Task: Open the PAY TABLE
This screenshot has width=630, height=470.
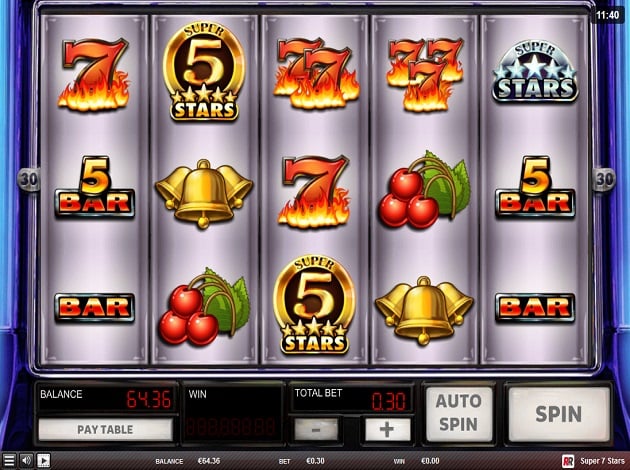Action: pyautogui.click(x=105, y=429)
